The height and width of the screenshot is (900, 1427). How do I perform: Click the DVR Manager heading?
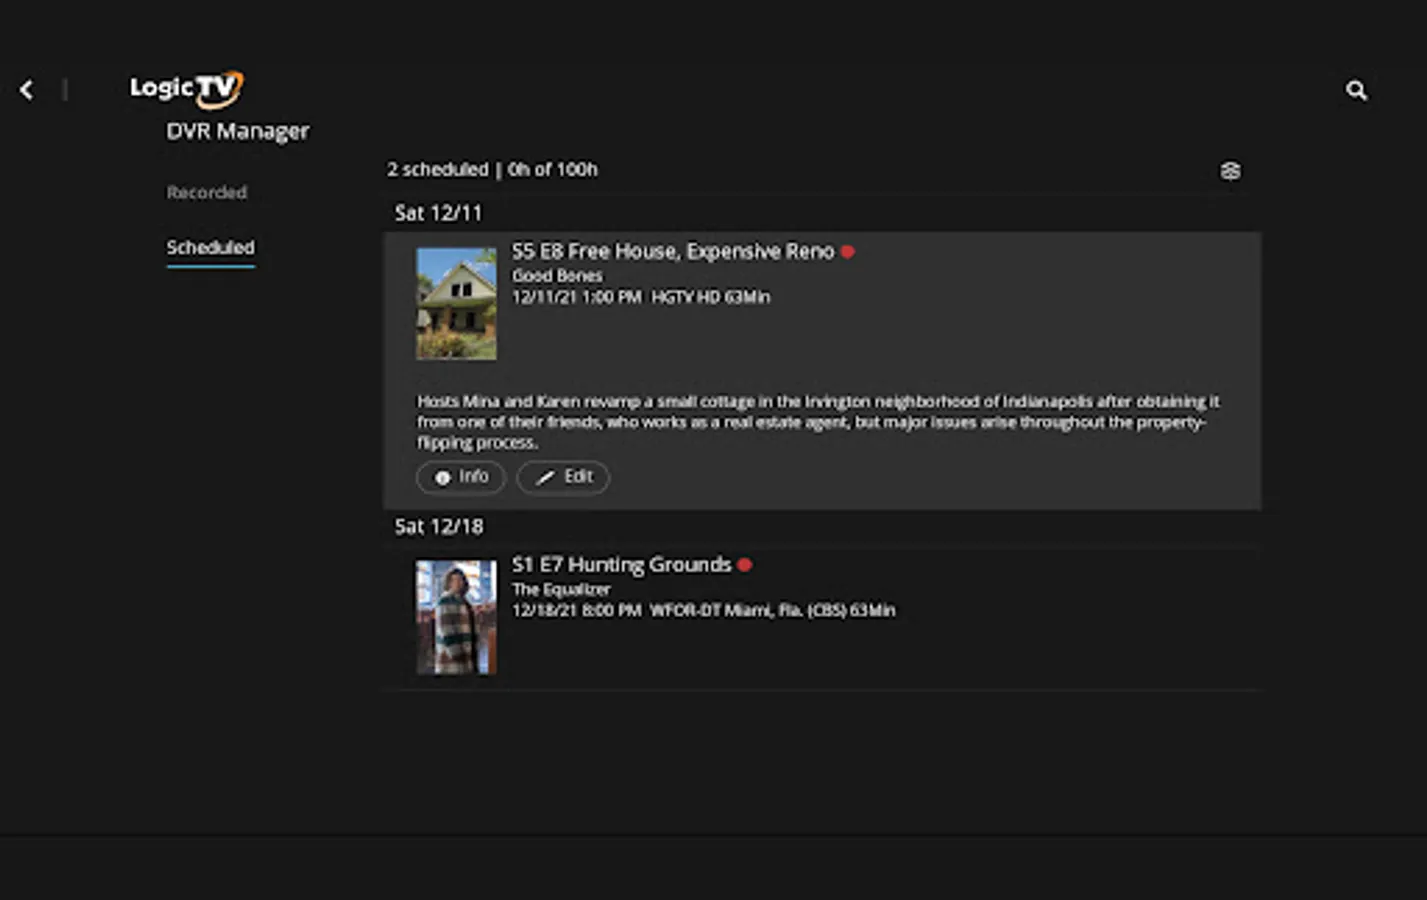pos(238,131)
